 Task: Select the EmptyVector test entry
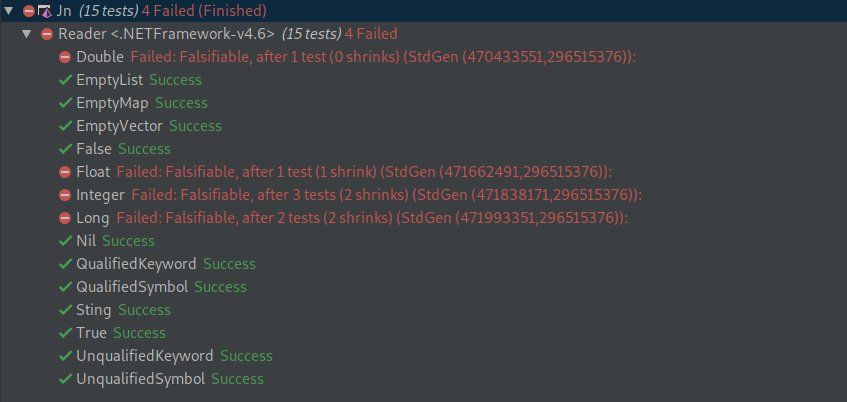click(119, 126)
